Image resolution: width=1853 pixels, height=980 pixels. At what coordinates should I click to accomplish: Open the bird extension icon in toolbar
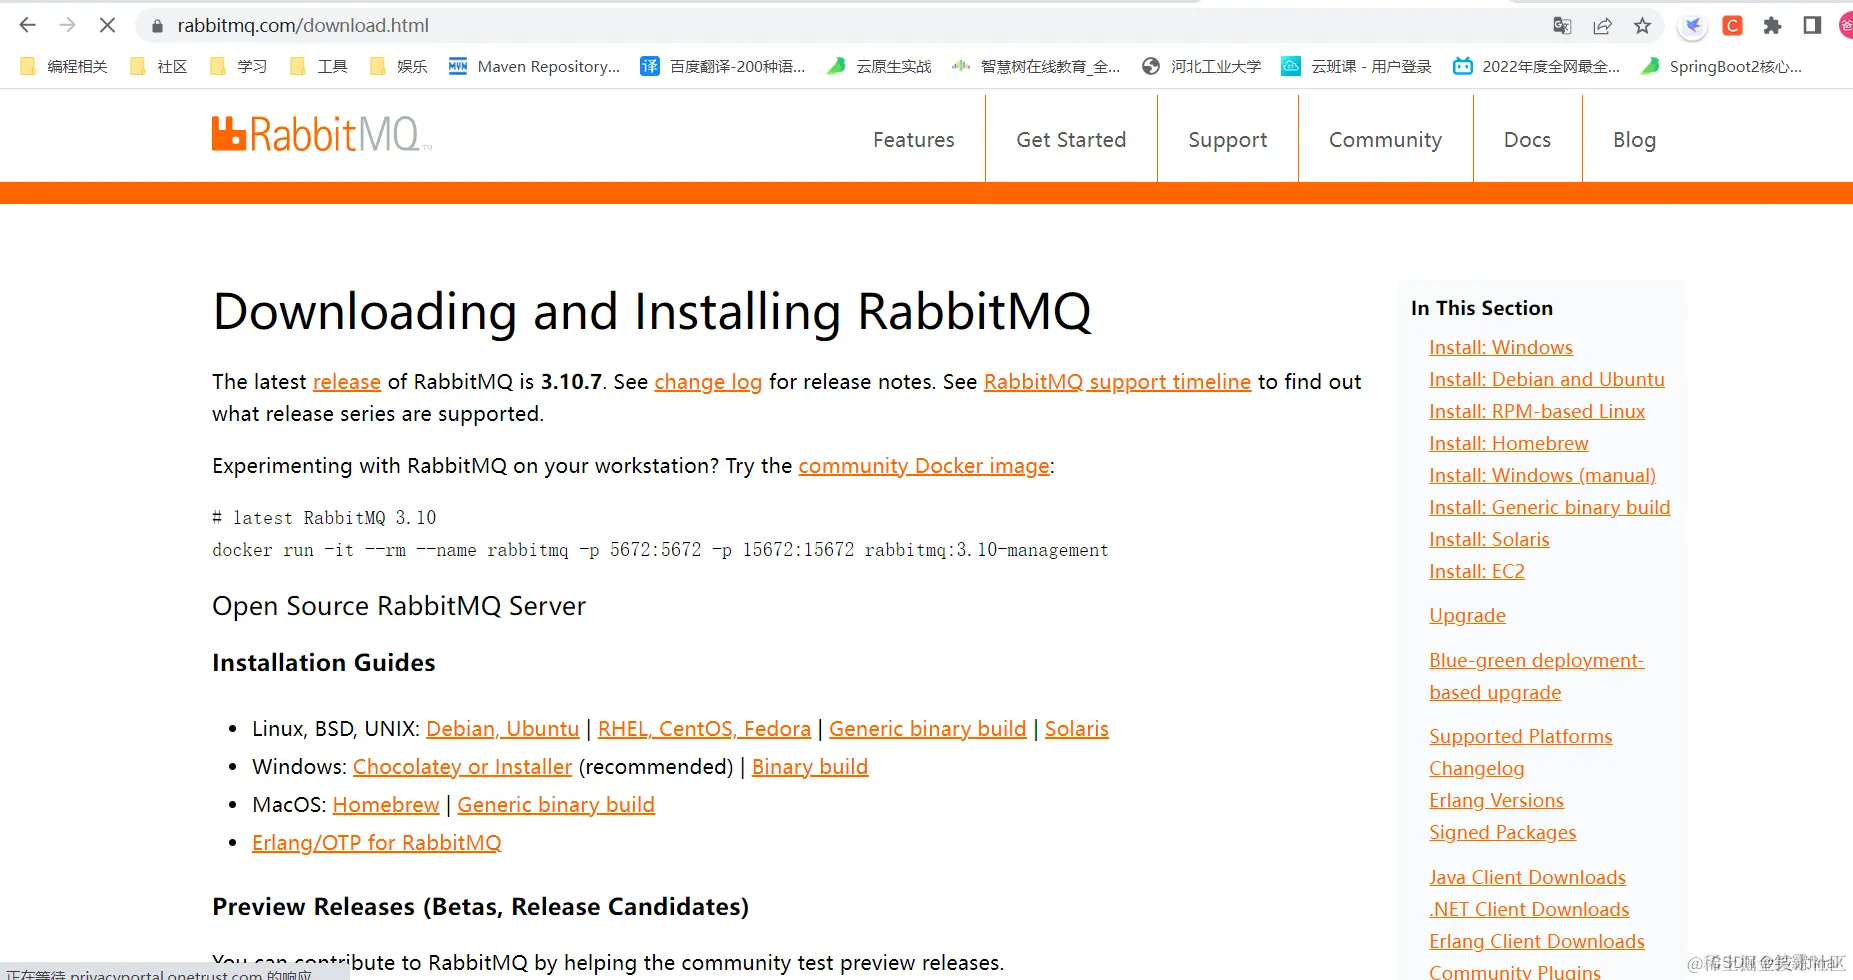click(x=1692, y=26)
